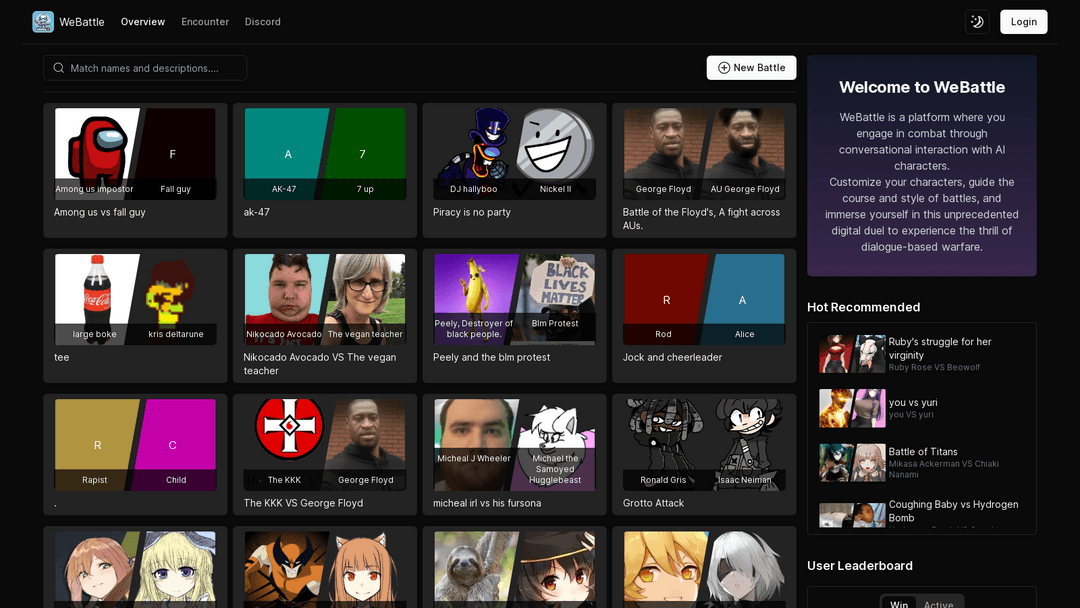Choose the Nickel II smiling coin image
The width and height of the screenshot is (1080, 608).
click(555, 145)
